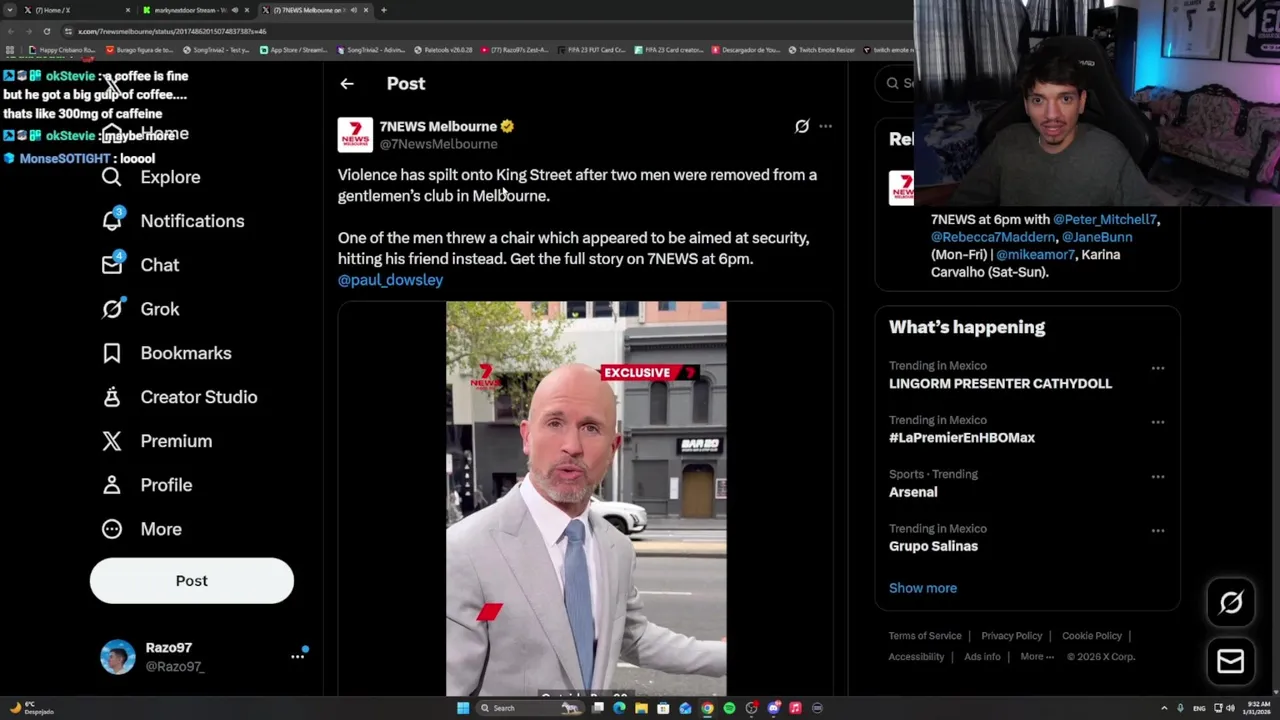Image resolution: width=1280 pixels, height=720 pixels.
Task: Play the embedded 7NEWS video
Action: click(x=586, y=498)
